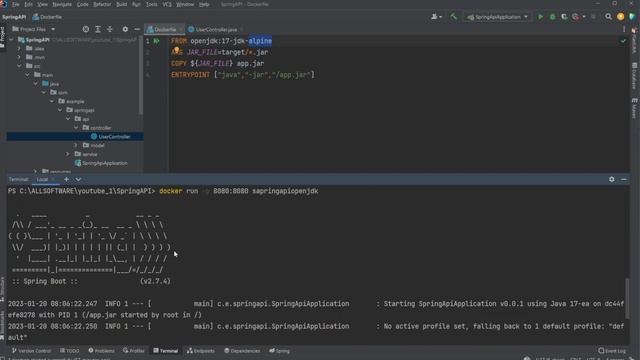The image size is (640, 360).
Task: Open the Spring tool window
Action: point(280,351)
